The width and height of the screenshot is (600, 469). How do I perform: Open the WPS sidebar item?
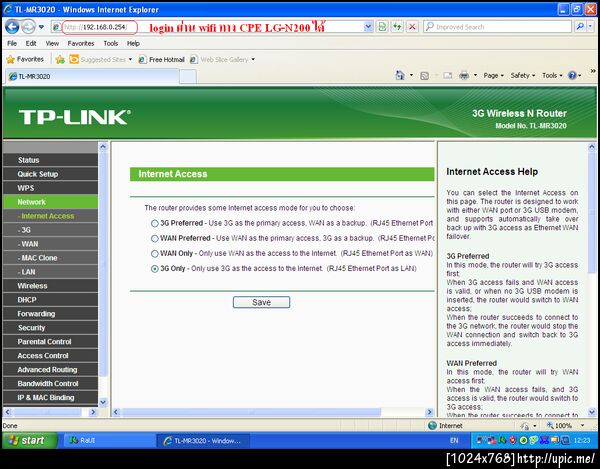pos(50,188)
